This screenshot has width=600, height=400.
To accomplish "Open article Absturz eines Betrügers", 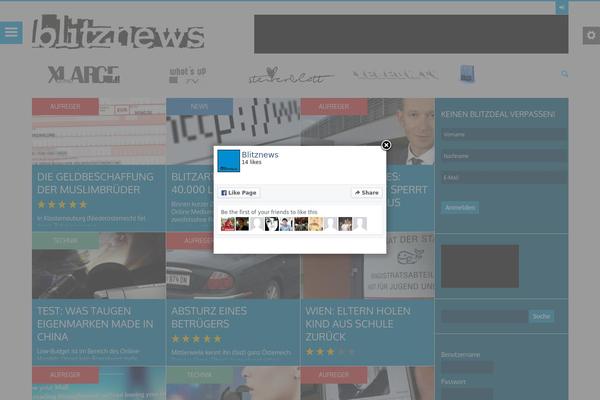I will (209, 317).
